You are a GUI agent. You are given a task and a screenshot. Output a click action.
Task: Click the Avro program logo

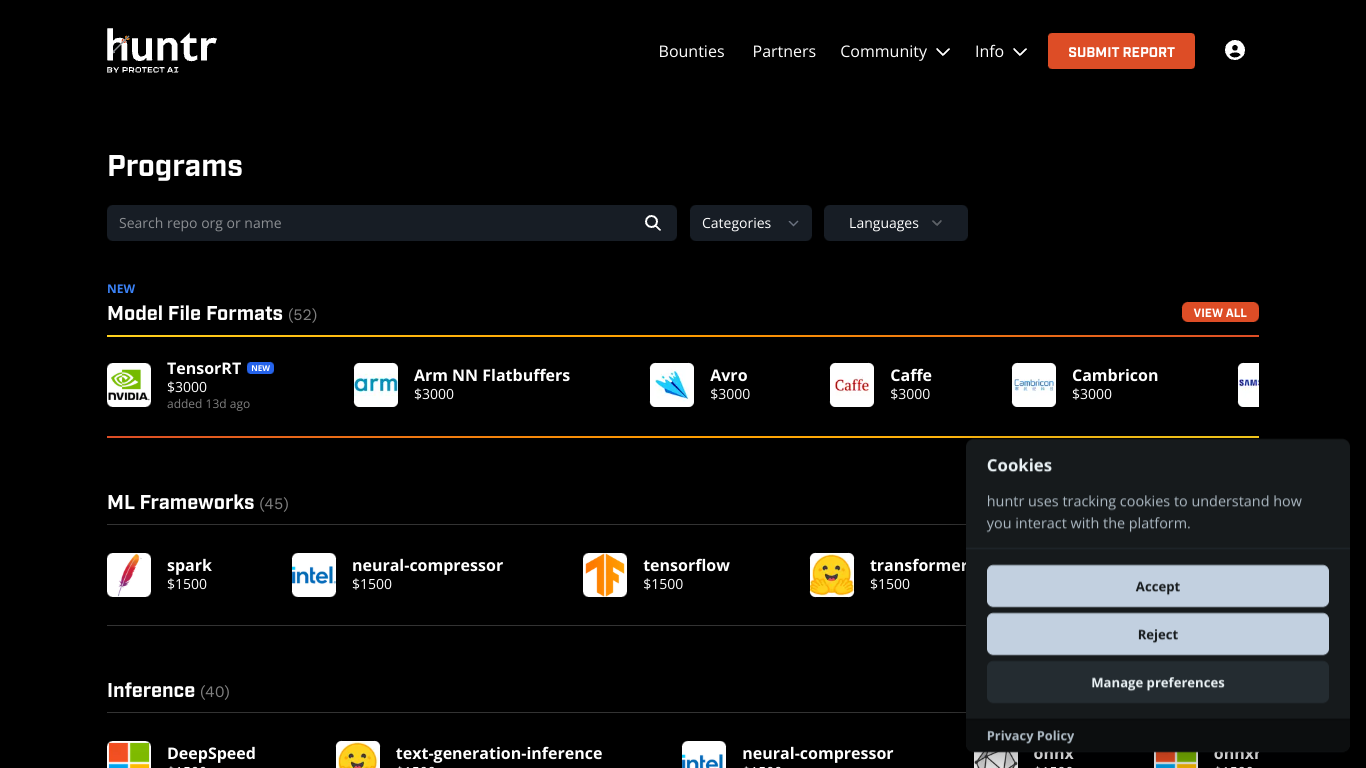point(672,385)
